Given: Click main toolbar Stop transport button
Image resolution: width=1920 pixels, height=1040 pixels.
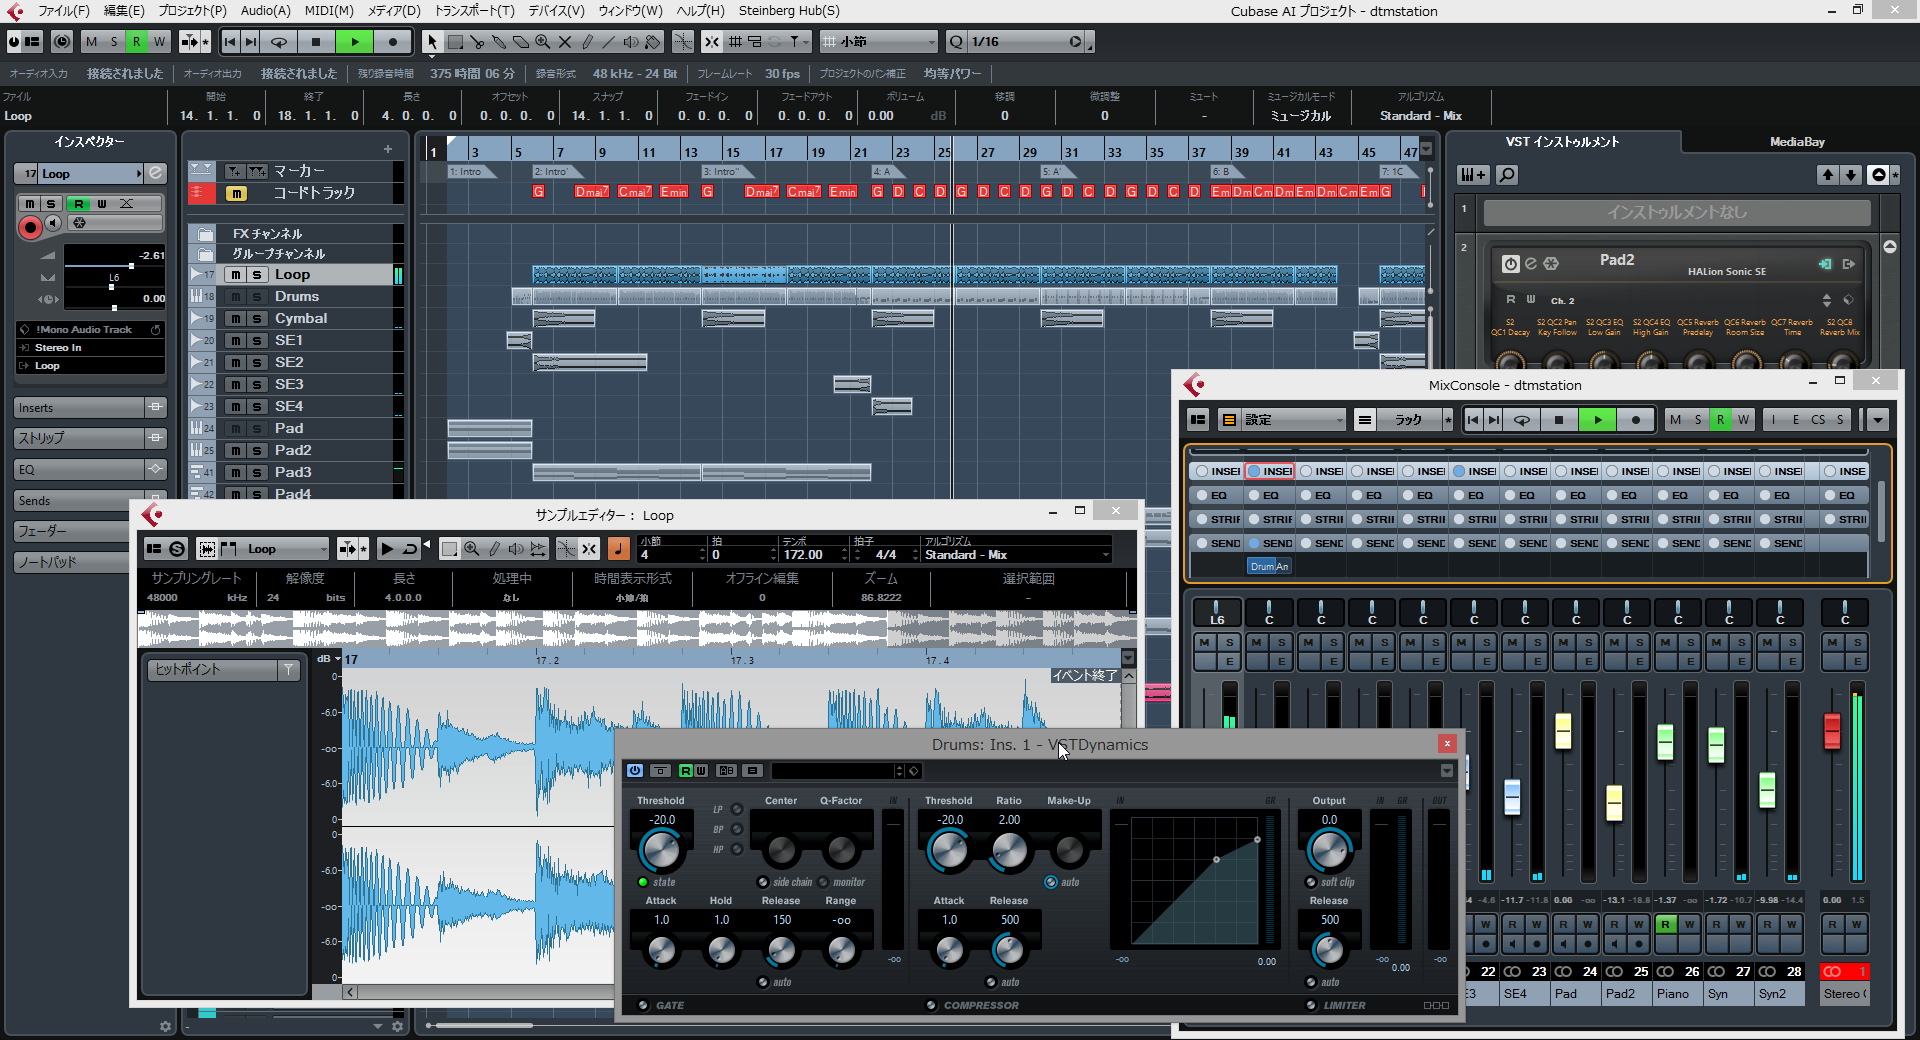Looking at the screenshot, I should [316, 42].
